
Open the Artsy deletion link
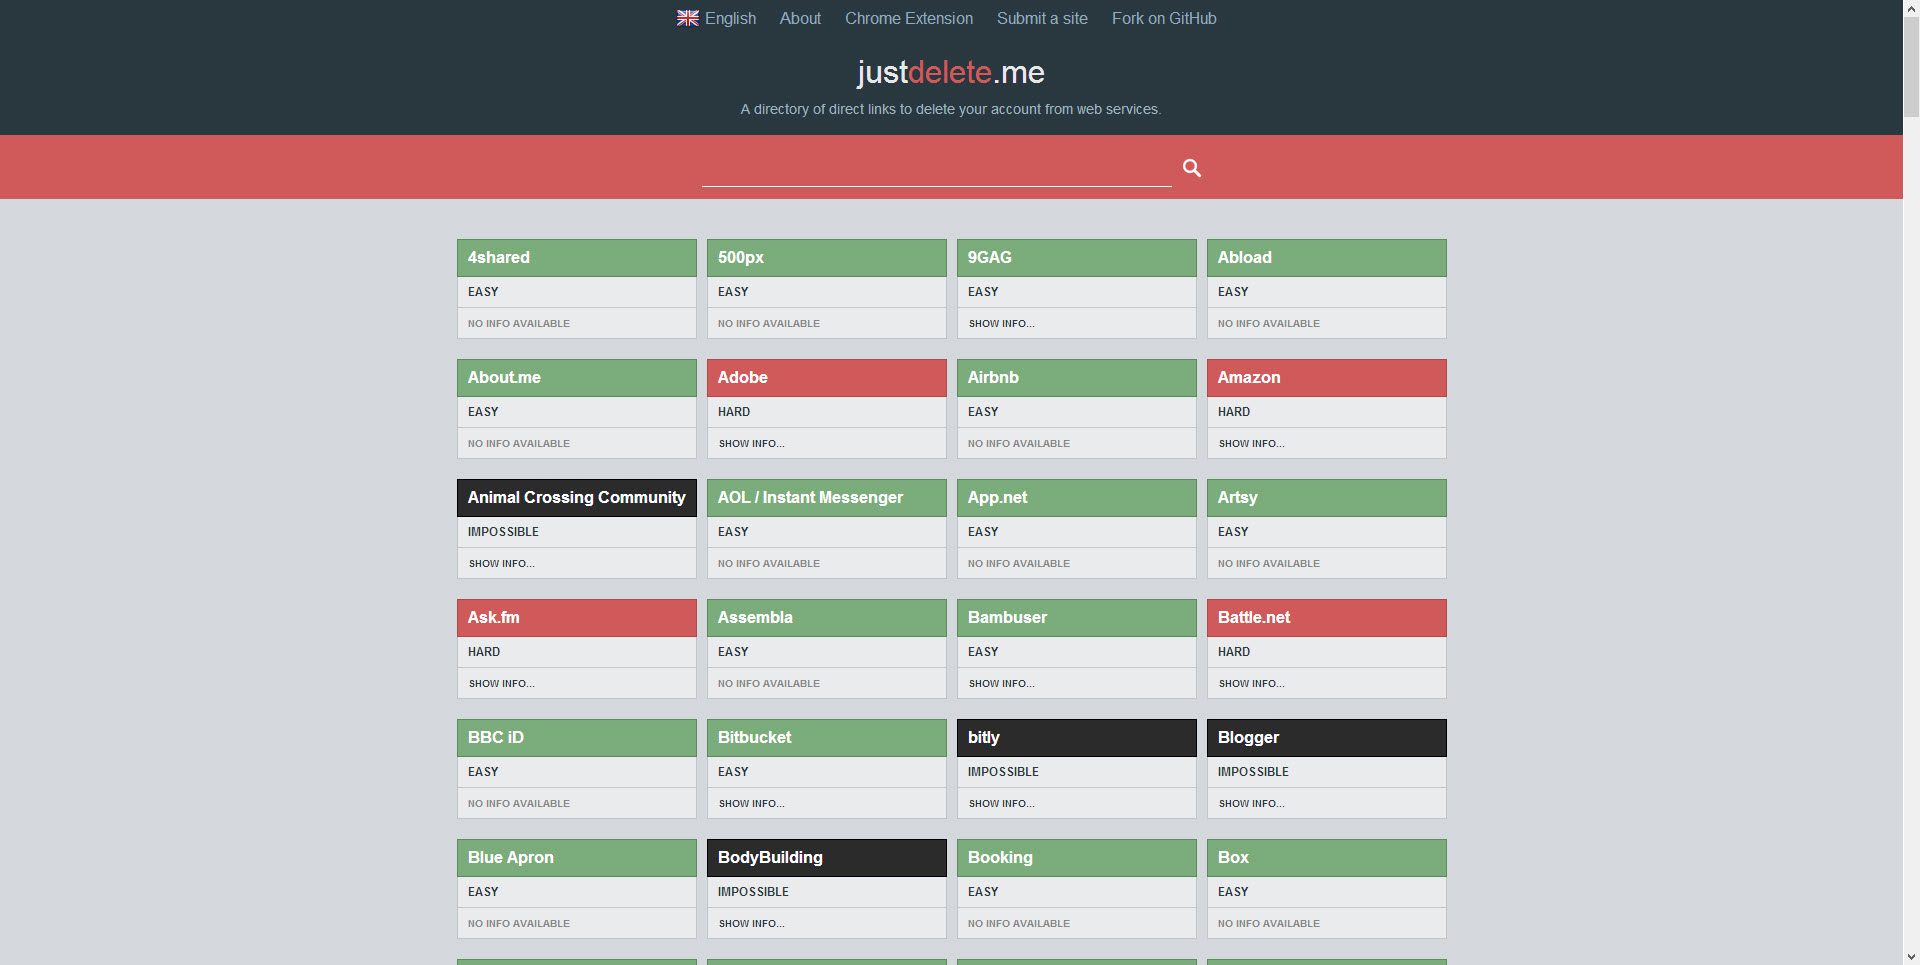(1327, 498)
